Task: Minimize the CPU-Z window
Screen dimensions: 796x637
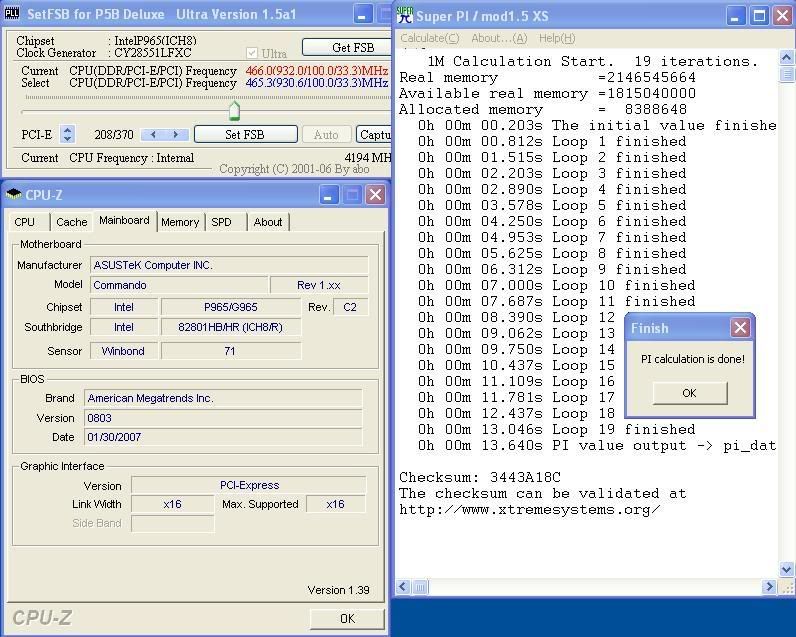Action: [x=328, y=194]
